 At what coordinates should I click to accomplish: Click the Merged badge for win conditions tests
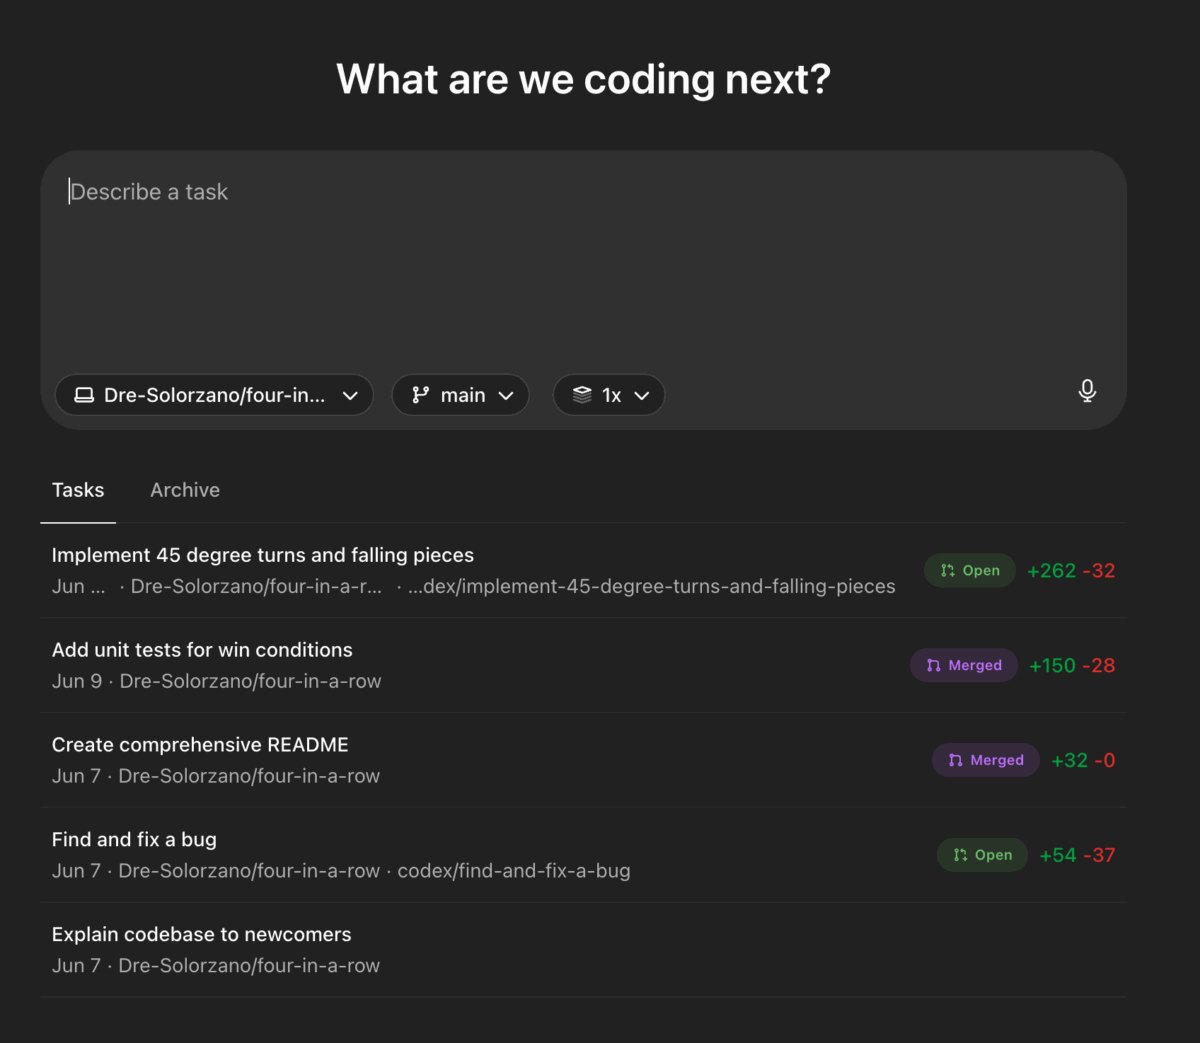pyautogui.click(x=963, y=665)
